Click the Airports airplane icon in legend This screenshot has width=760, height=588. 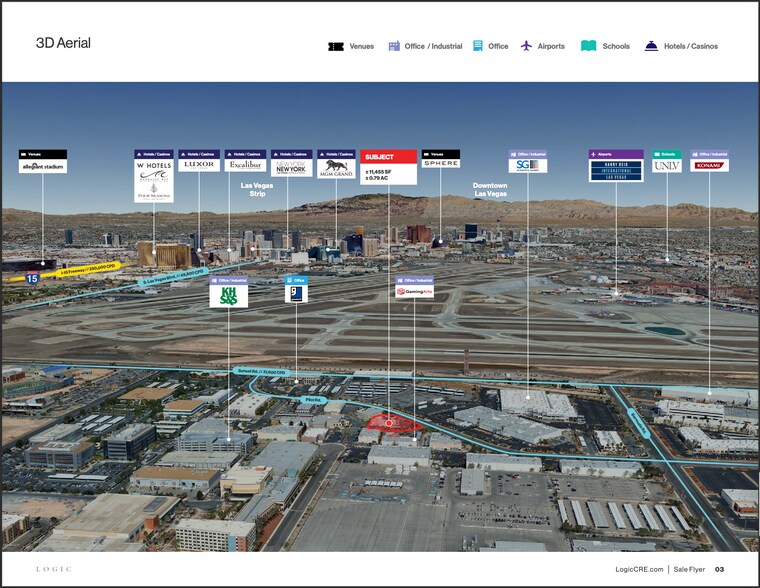[526, 46]
